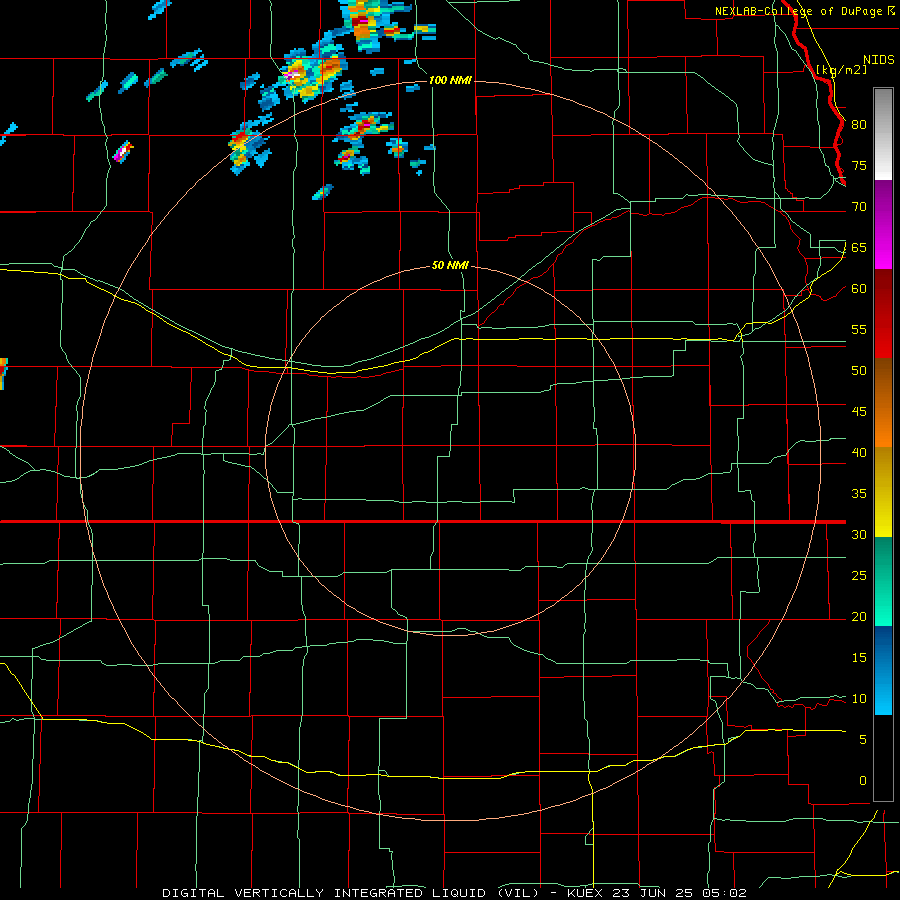Click the 20 value on the scale
Image resolution: width=900 pixels, height=900 pixels.
point(859,617)
